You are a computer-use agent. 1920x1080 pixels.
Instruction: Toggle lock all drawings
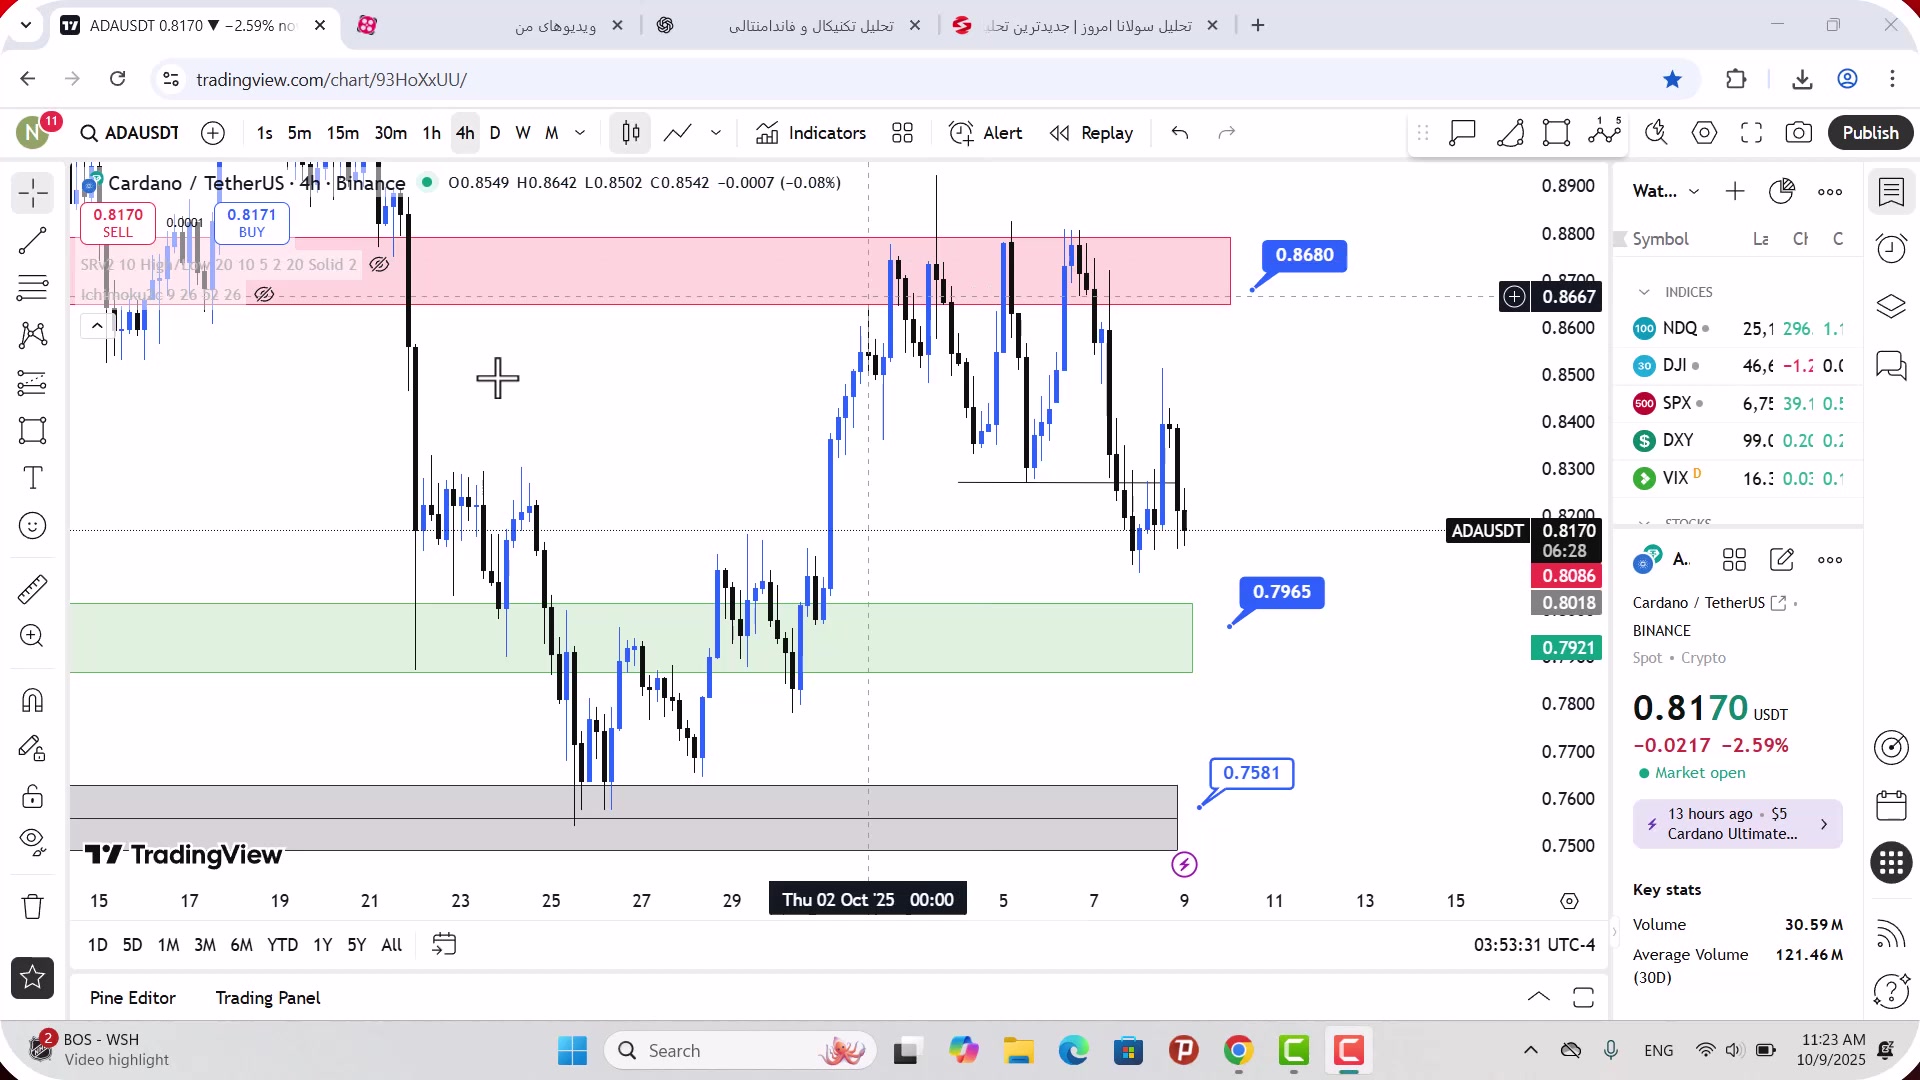pos(33,796)
